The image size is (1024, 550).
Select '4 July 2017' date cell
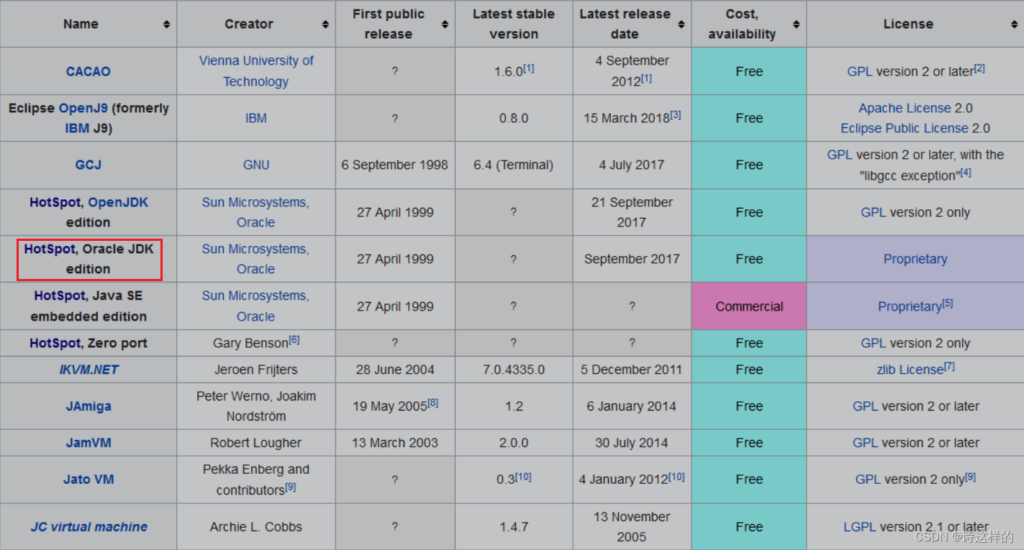coord(632,165)
